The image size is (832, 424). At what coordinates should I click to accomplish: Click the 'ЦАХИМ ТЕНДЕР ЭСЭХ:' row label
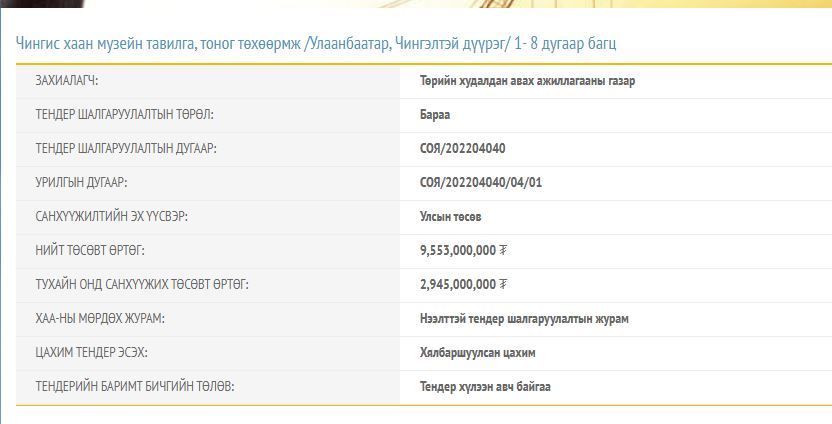click(91, 353)
